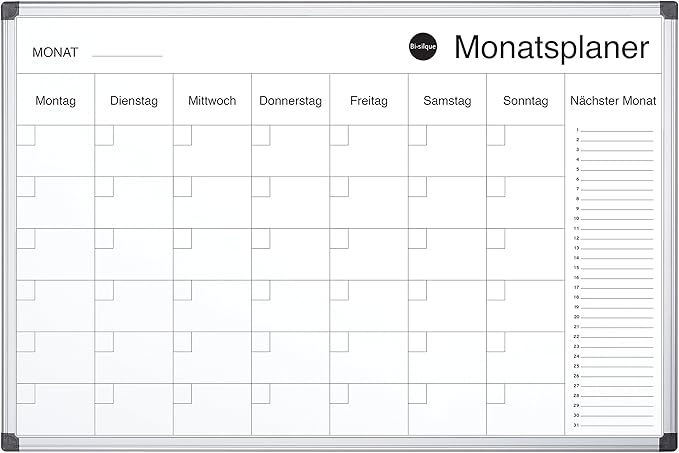Check the date box in Dienstag's first week

tap(104, 135)
